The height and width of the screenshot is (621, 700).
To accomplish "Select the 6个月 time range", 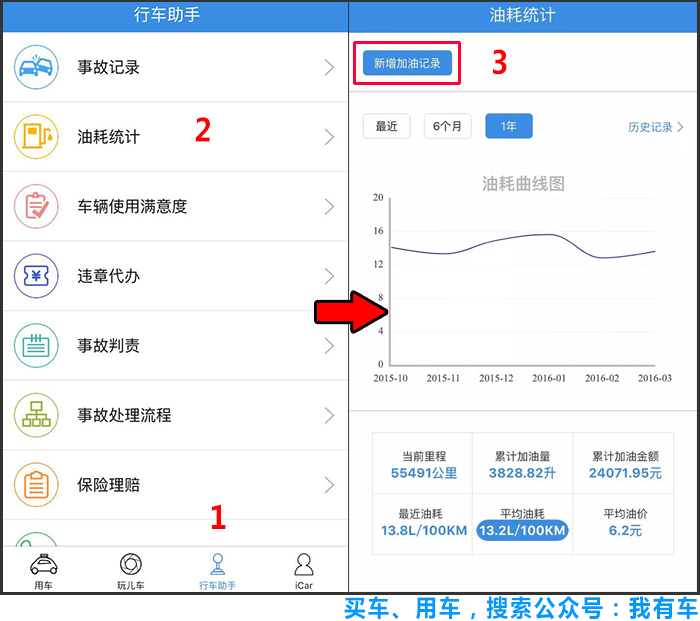I will [x=447, y=126].
